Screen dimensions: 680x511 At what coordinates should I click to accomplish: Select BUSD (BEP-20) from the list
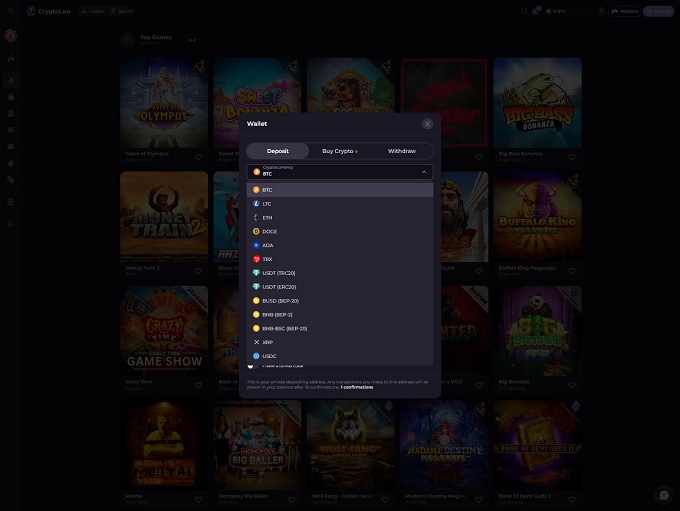pos(340,301)
